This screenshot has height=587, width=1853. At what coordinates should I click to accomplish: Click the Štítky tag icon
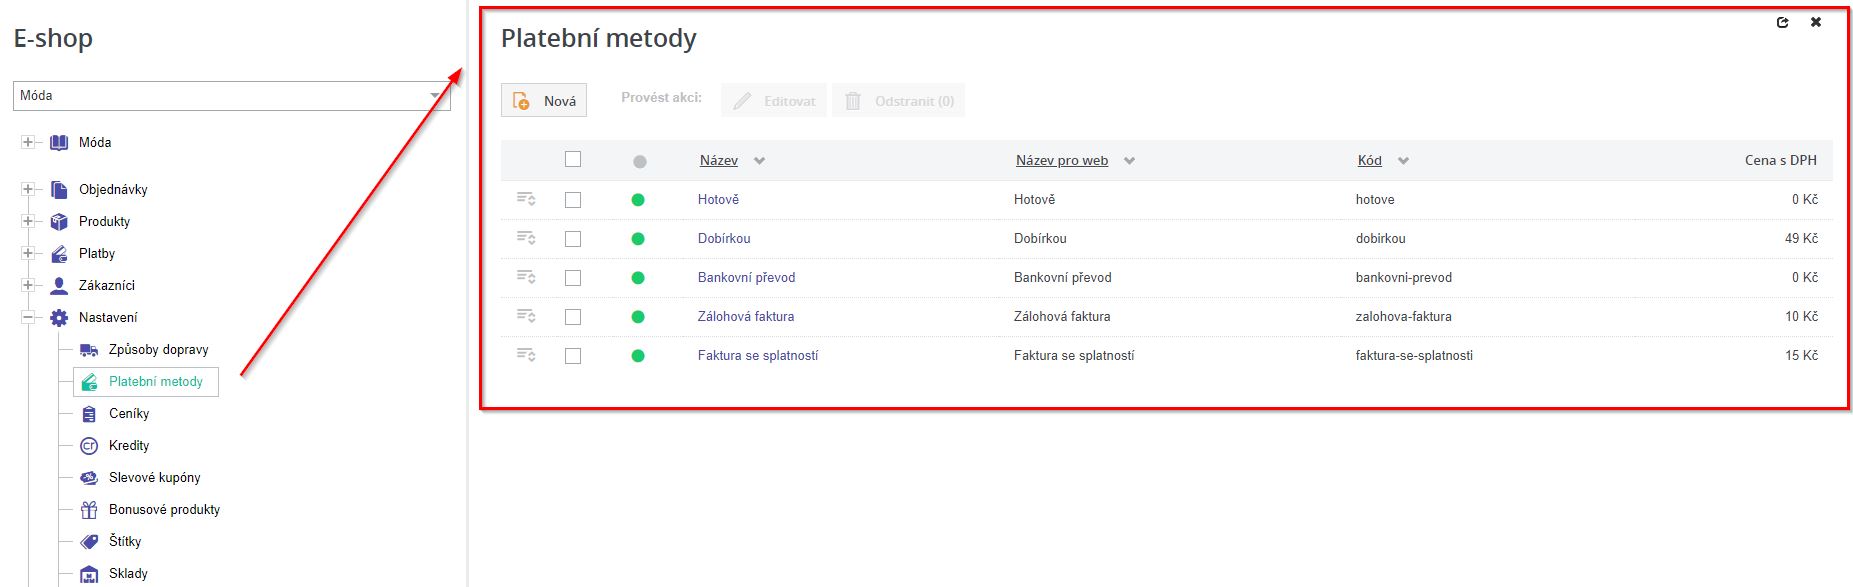[89, 542]
